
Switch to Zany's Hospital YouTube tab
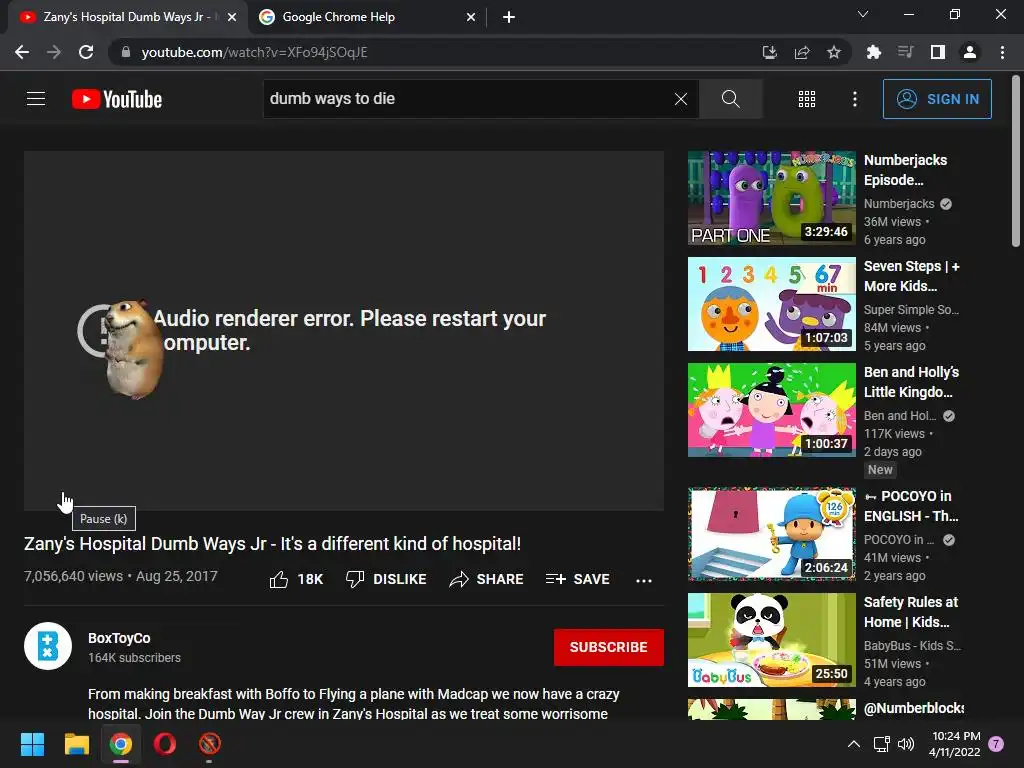(x=127, y=17)
